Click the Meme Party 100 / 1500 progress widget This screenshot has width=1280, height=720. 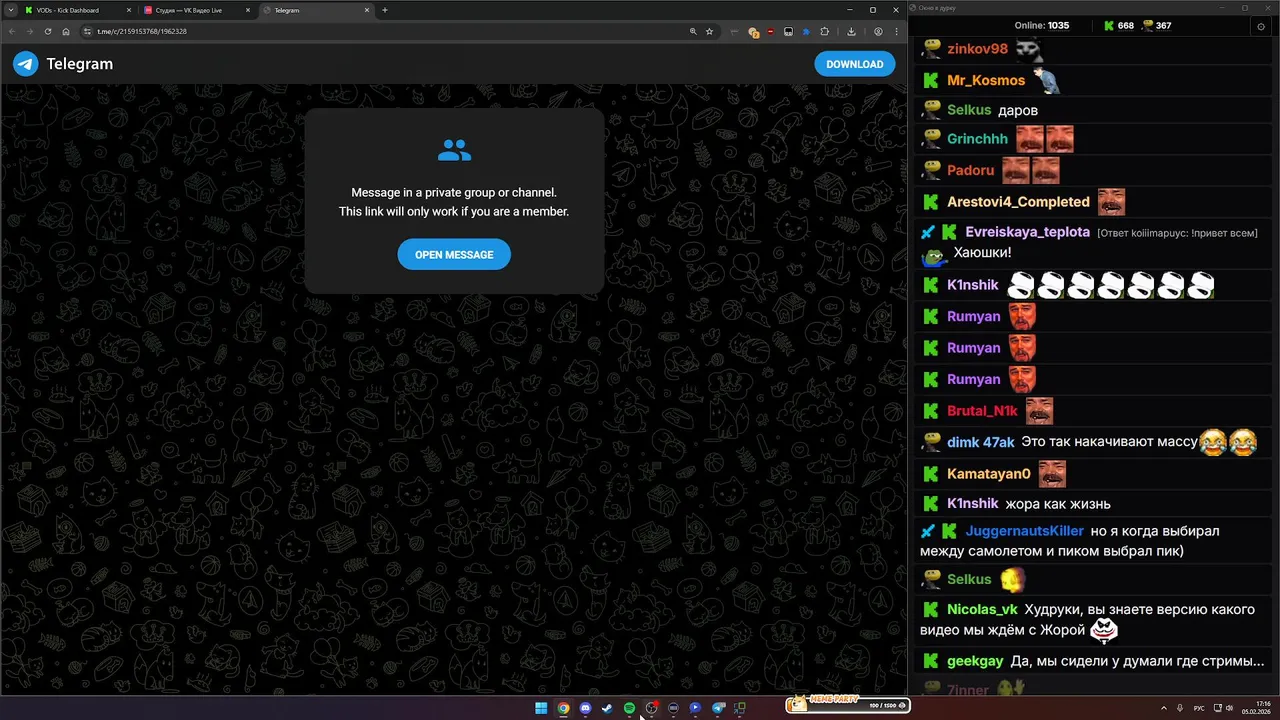848,705
